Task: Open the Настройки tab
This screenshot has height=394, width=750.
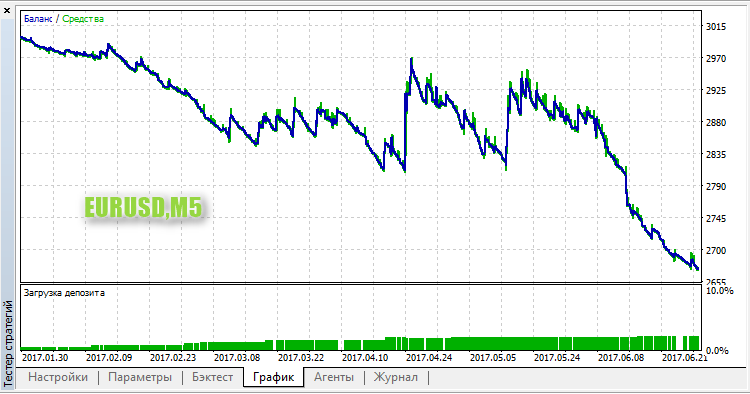Action: [58, 377]
